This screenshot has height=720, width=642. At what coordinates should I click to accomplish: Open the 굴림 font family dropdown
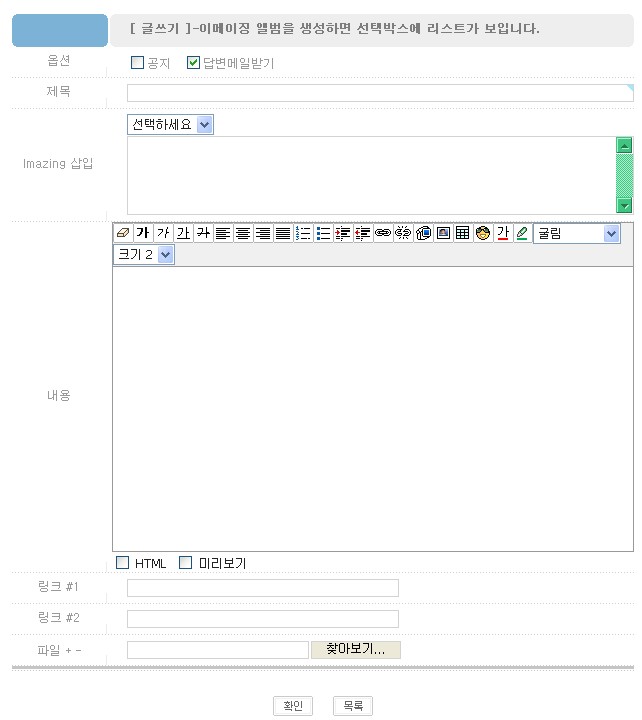577,234
